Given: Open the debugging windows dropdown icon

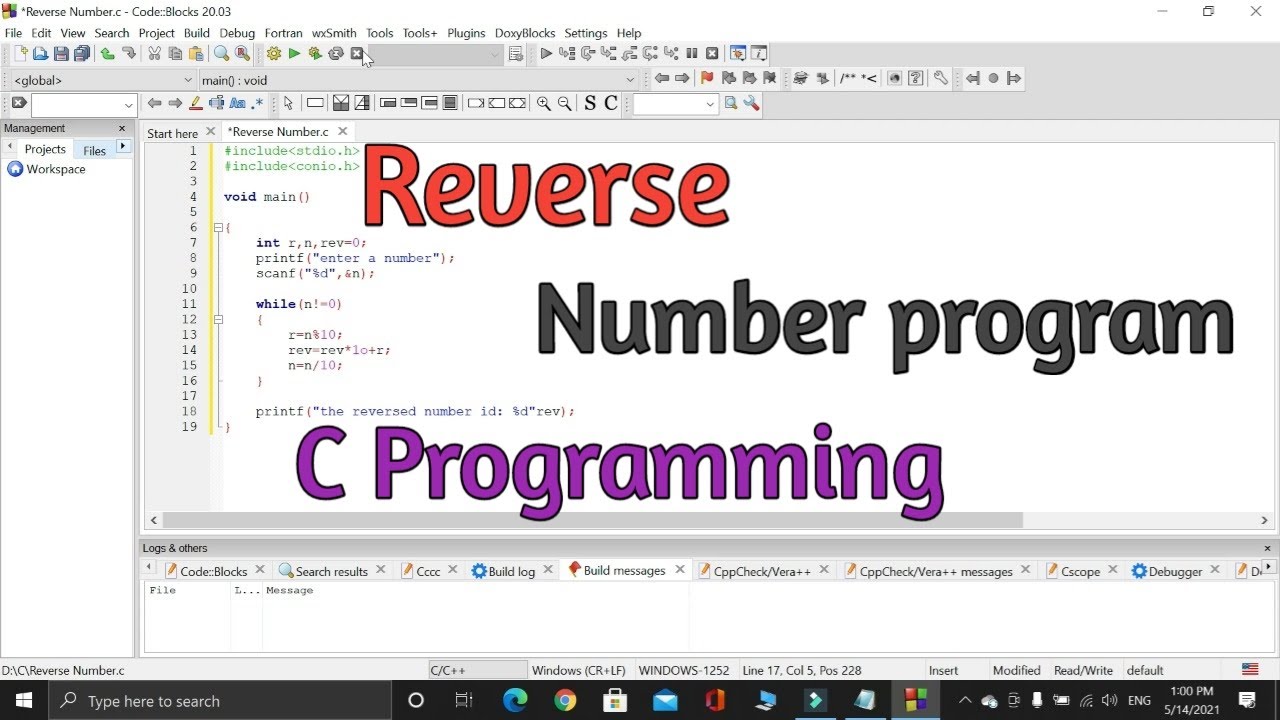Looking at the screenshot, I should point(738,54).
